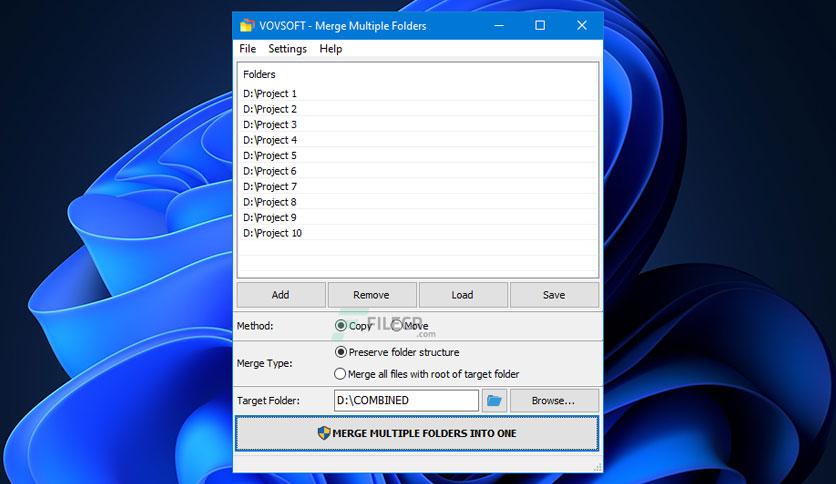Select the Copy method radio button
This screenshot has height=484, width=836.
341,325
